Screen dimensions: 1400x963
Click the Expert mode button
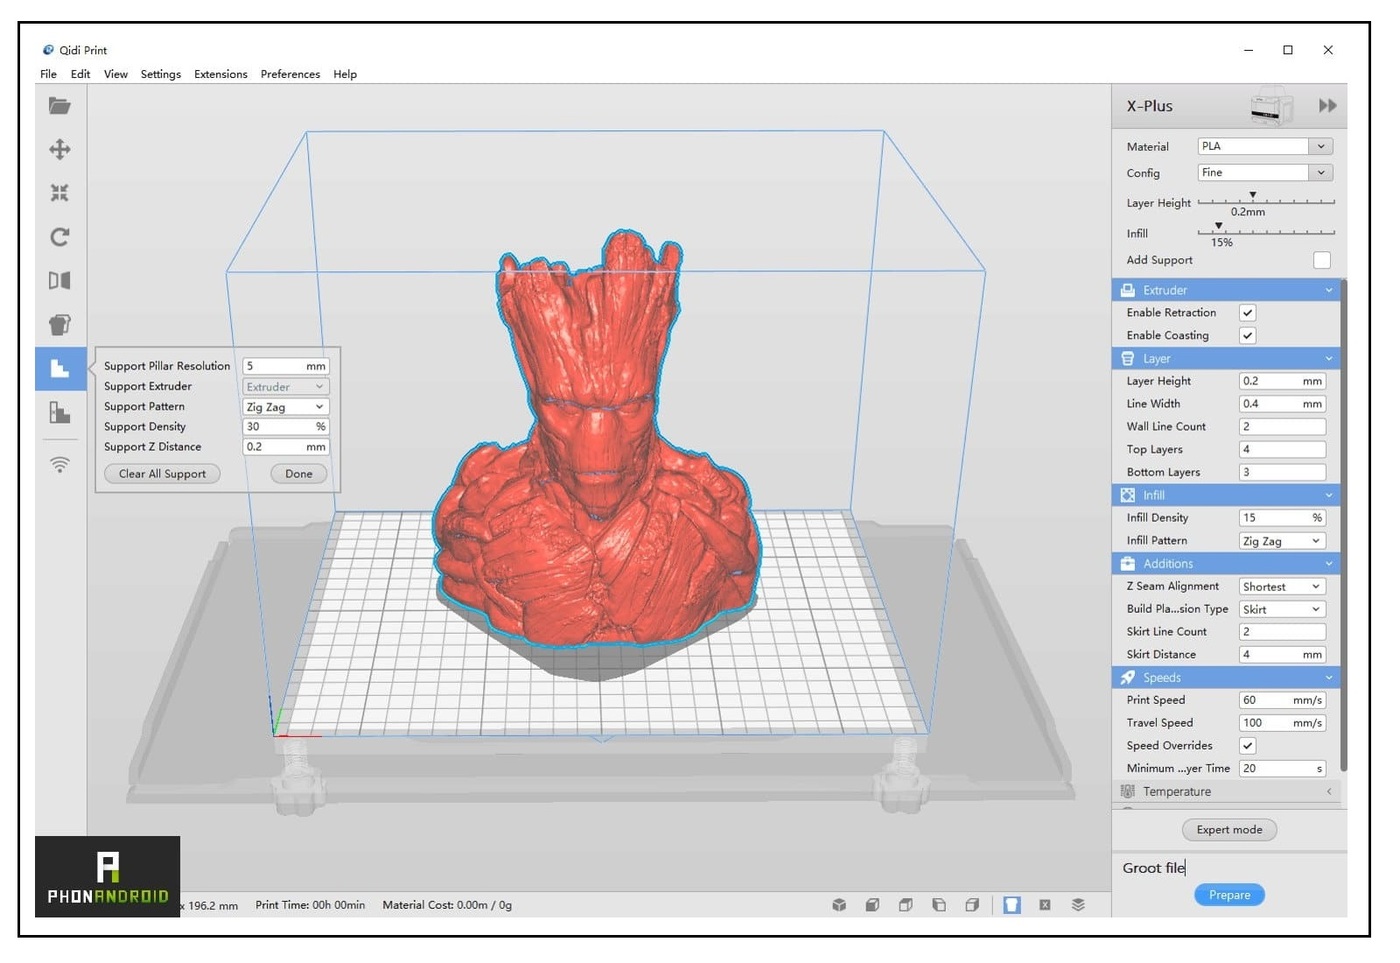[1229, 830]
